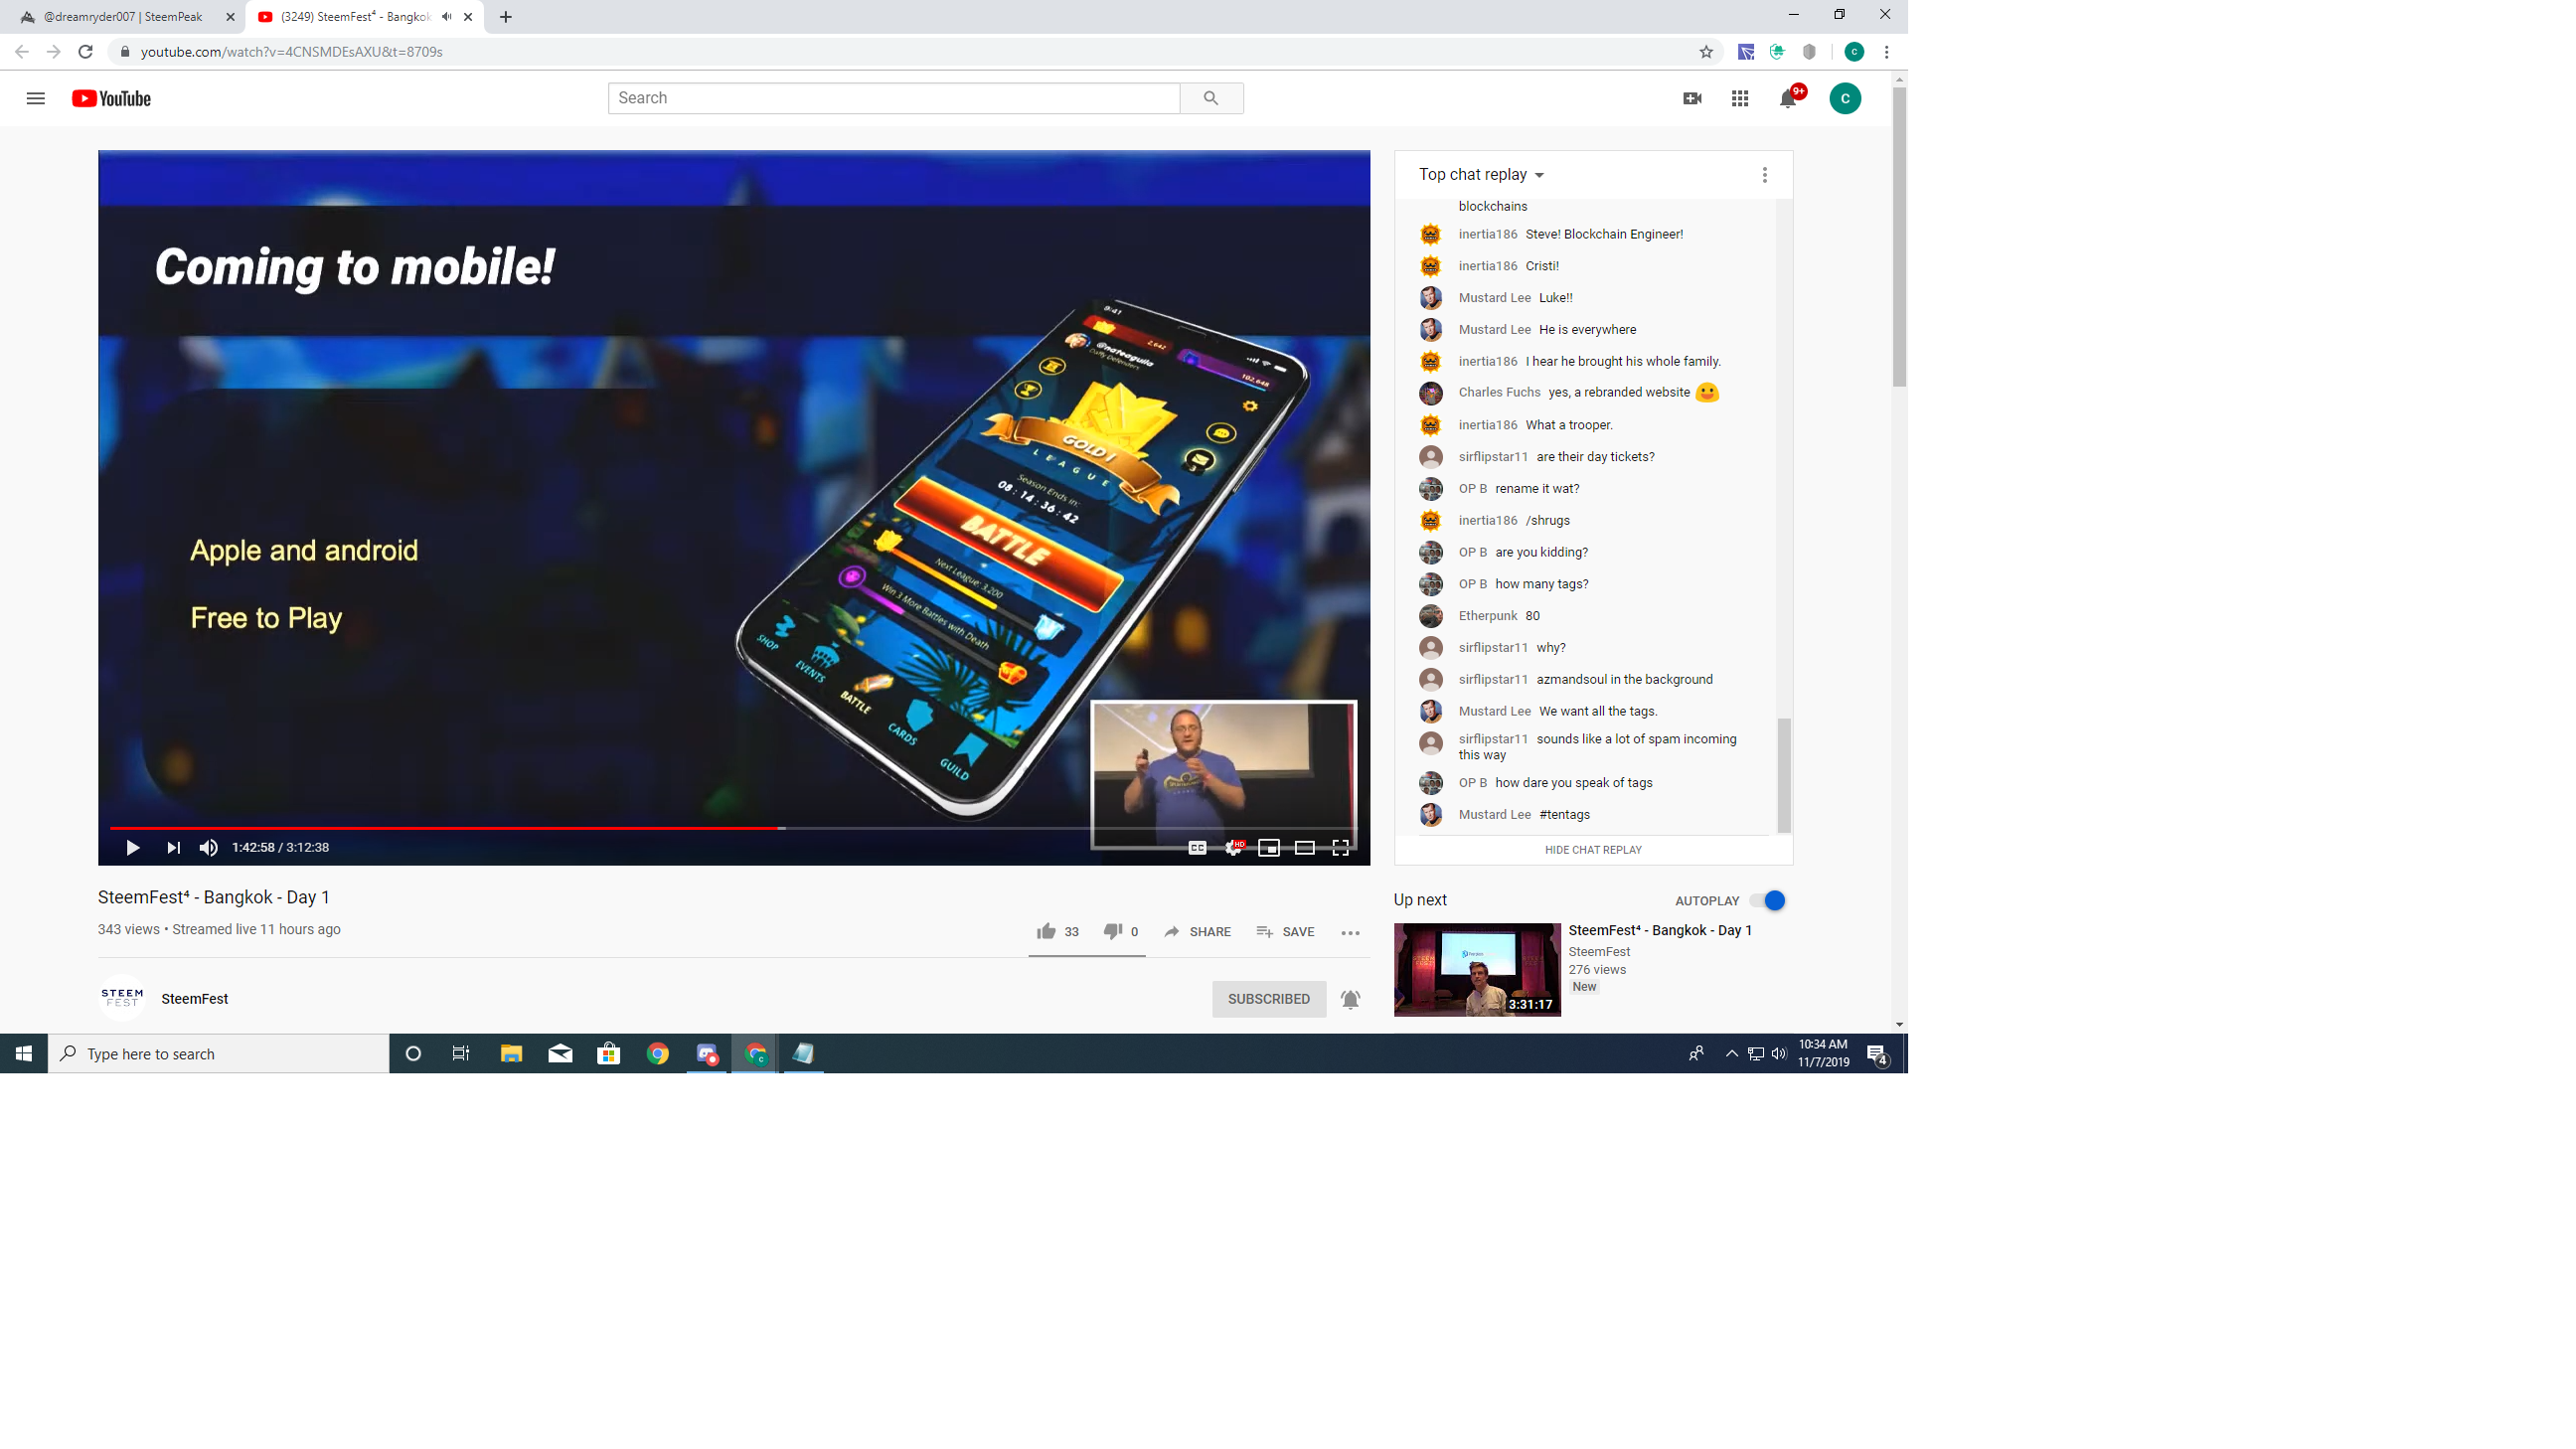
Task: Open the up next SteemFest video thumbnail
Action: (1477, 969)
